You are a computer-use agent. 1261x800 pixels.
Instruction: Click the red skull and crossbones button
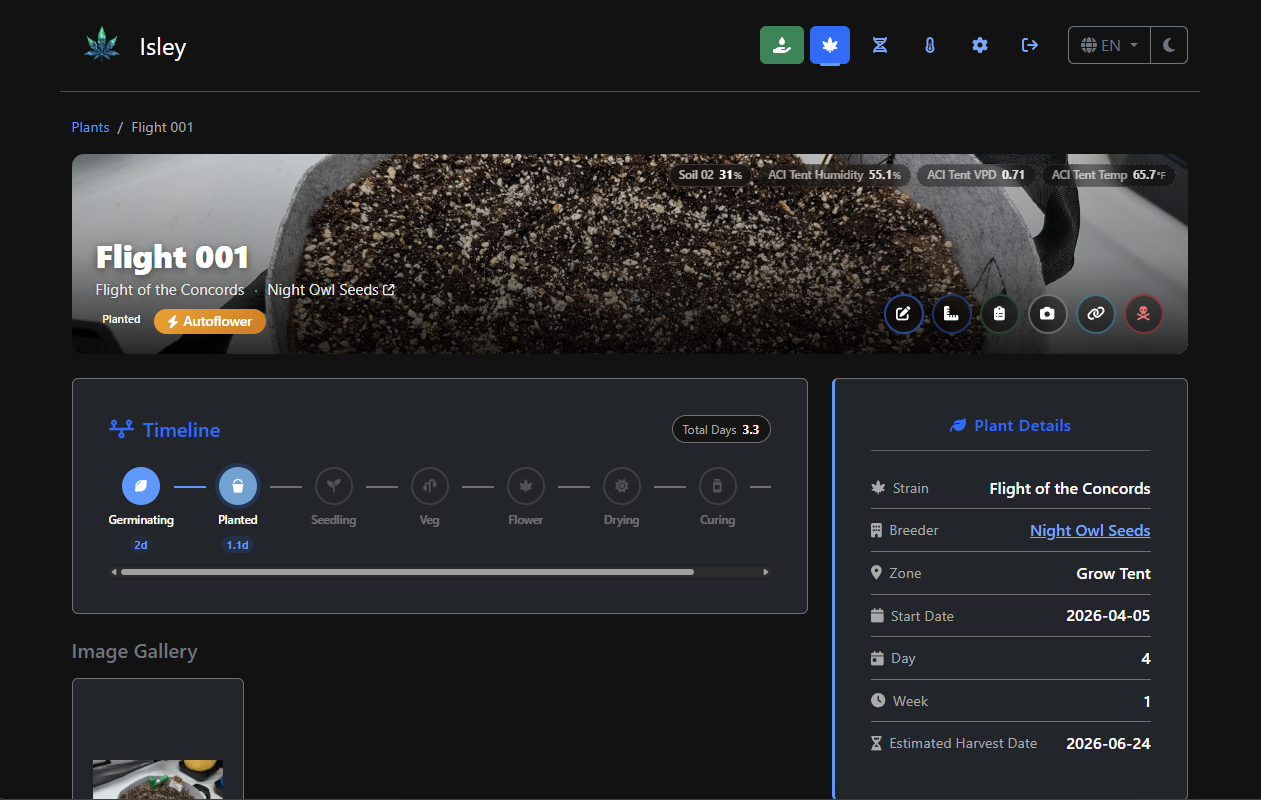click(x=1143, y=314)
